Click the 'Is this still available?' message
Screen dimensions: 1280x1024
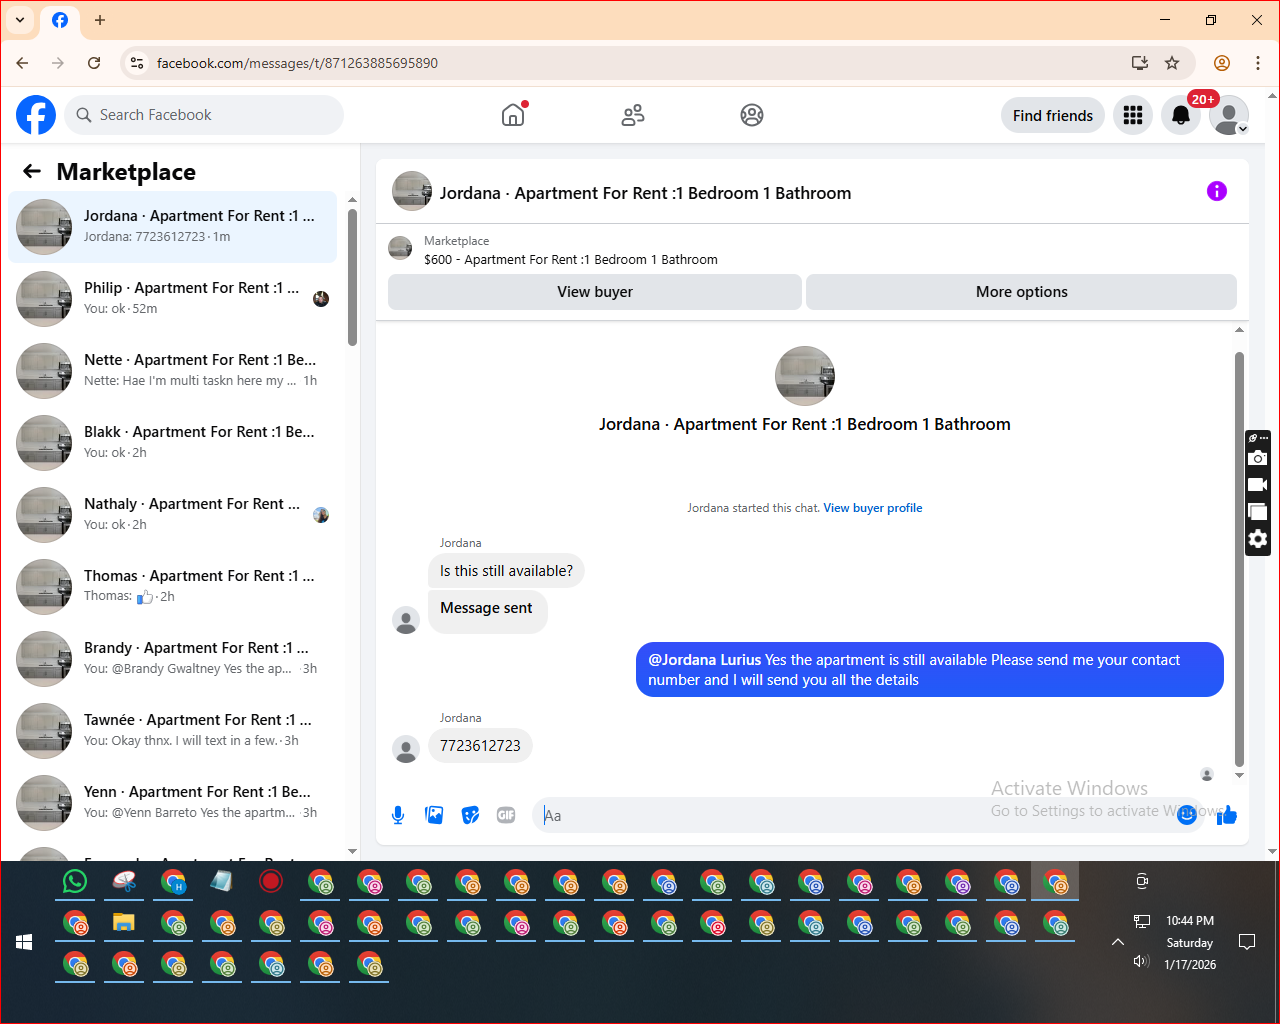[506, 571]
